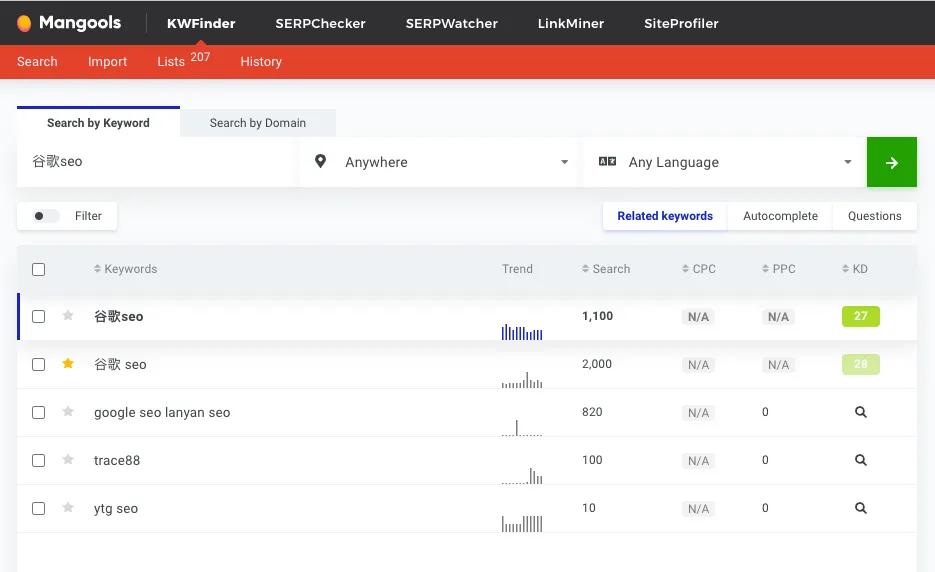Click the Trend column header
The image size is (935, 572).
[x=517, y=269]
